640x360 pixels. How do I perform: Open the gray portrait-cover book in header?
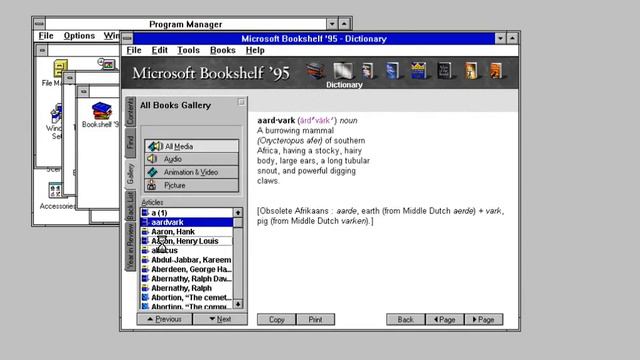click(x=368, y=71)
